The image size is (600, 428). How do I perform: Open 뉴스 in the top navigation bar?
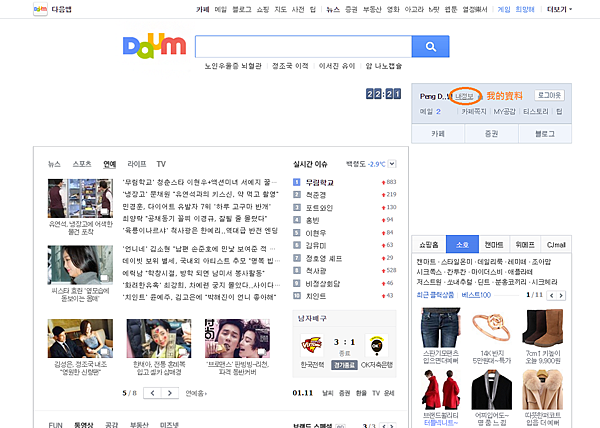tap(333, 9)
